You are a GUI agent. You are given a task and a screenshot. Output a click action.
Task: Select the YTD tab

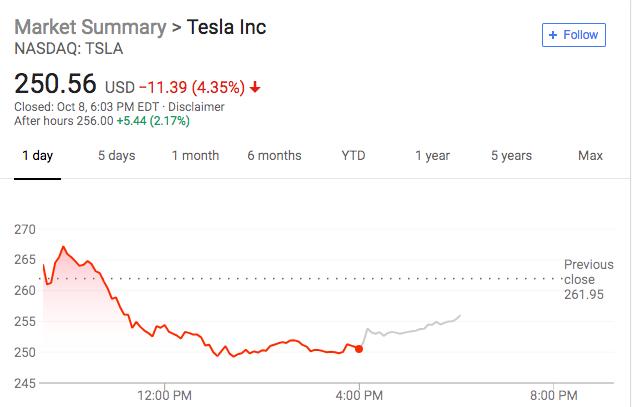pos(353,156)
